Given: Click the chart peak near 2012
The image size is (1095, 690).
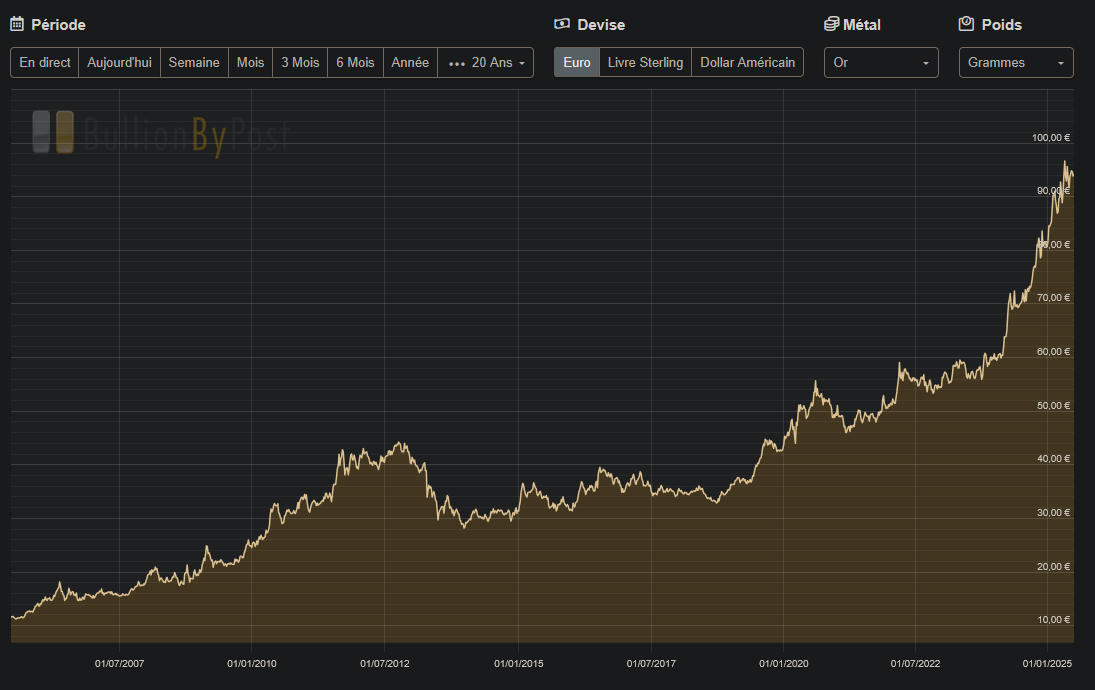Looking at the screenshot, I should pos(402,443).
